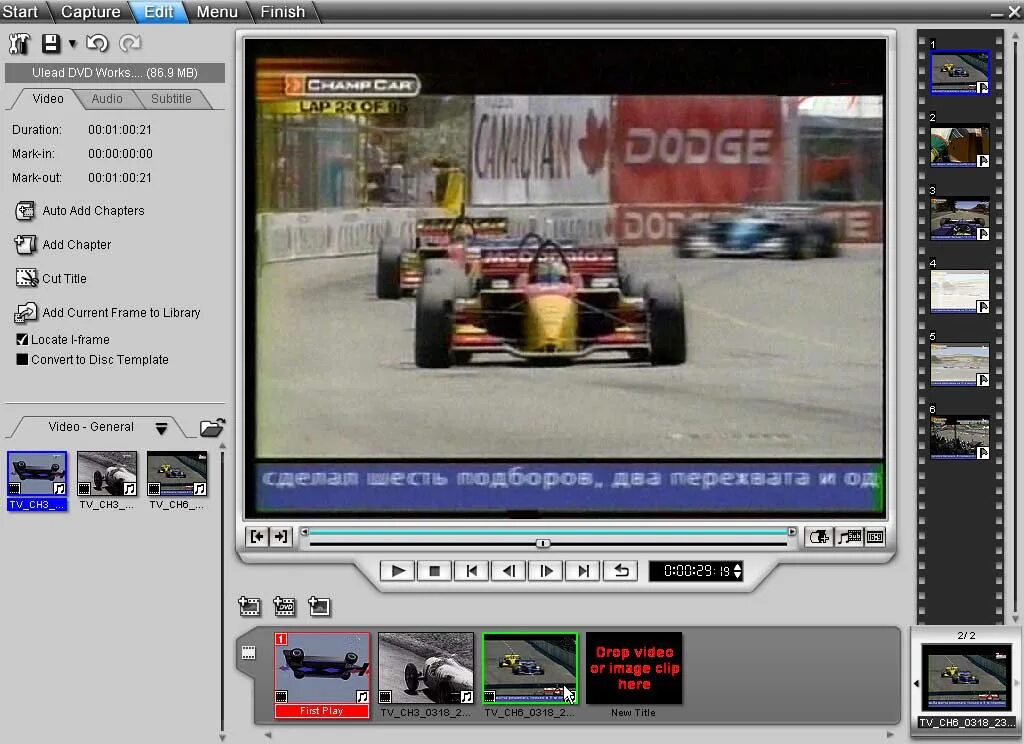This screenshot has width=1024, height=744.
Task: Select chapter 6 thumbnail in filmstrip
Action: 959,438
